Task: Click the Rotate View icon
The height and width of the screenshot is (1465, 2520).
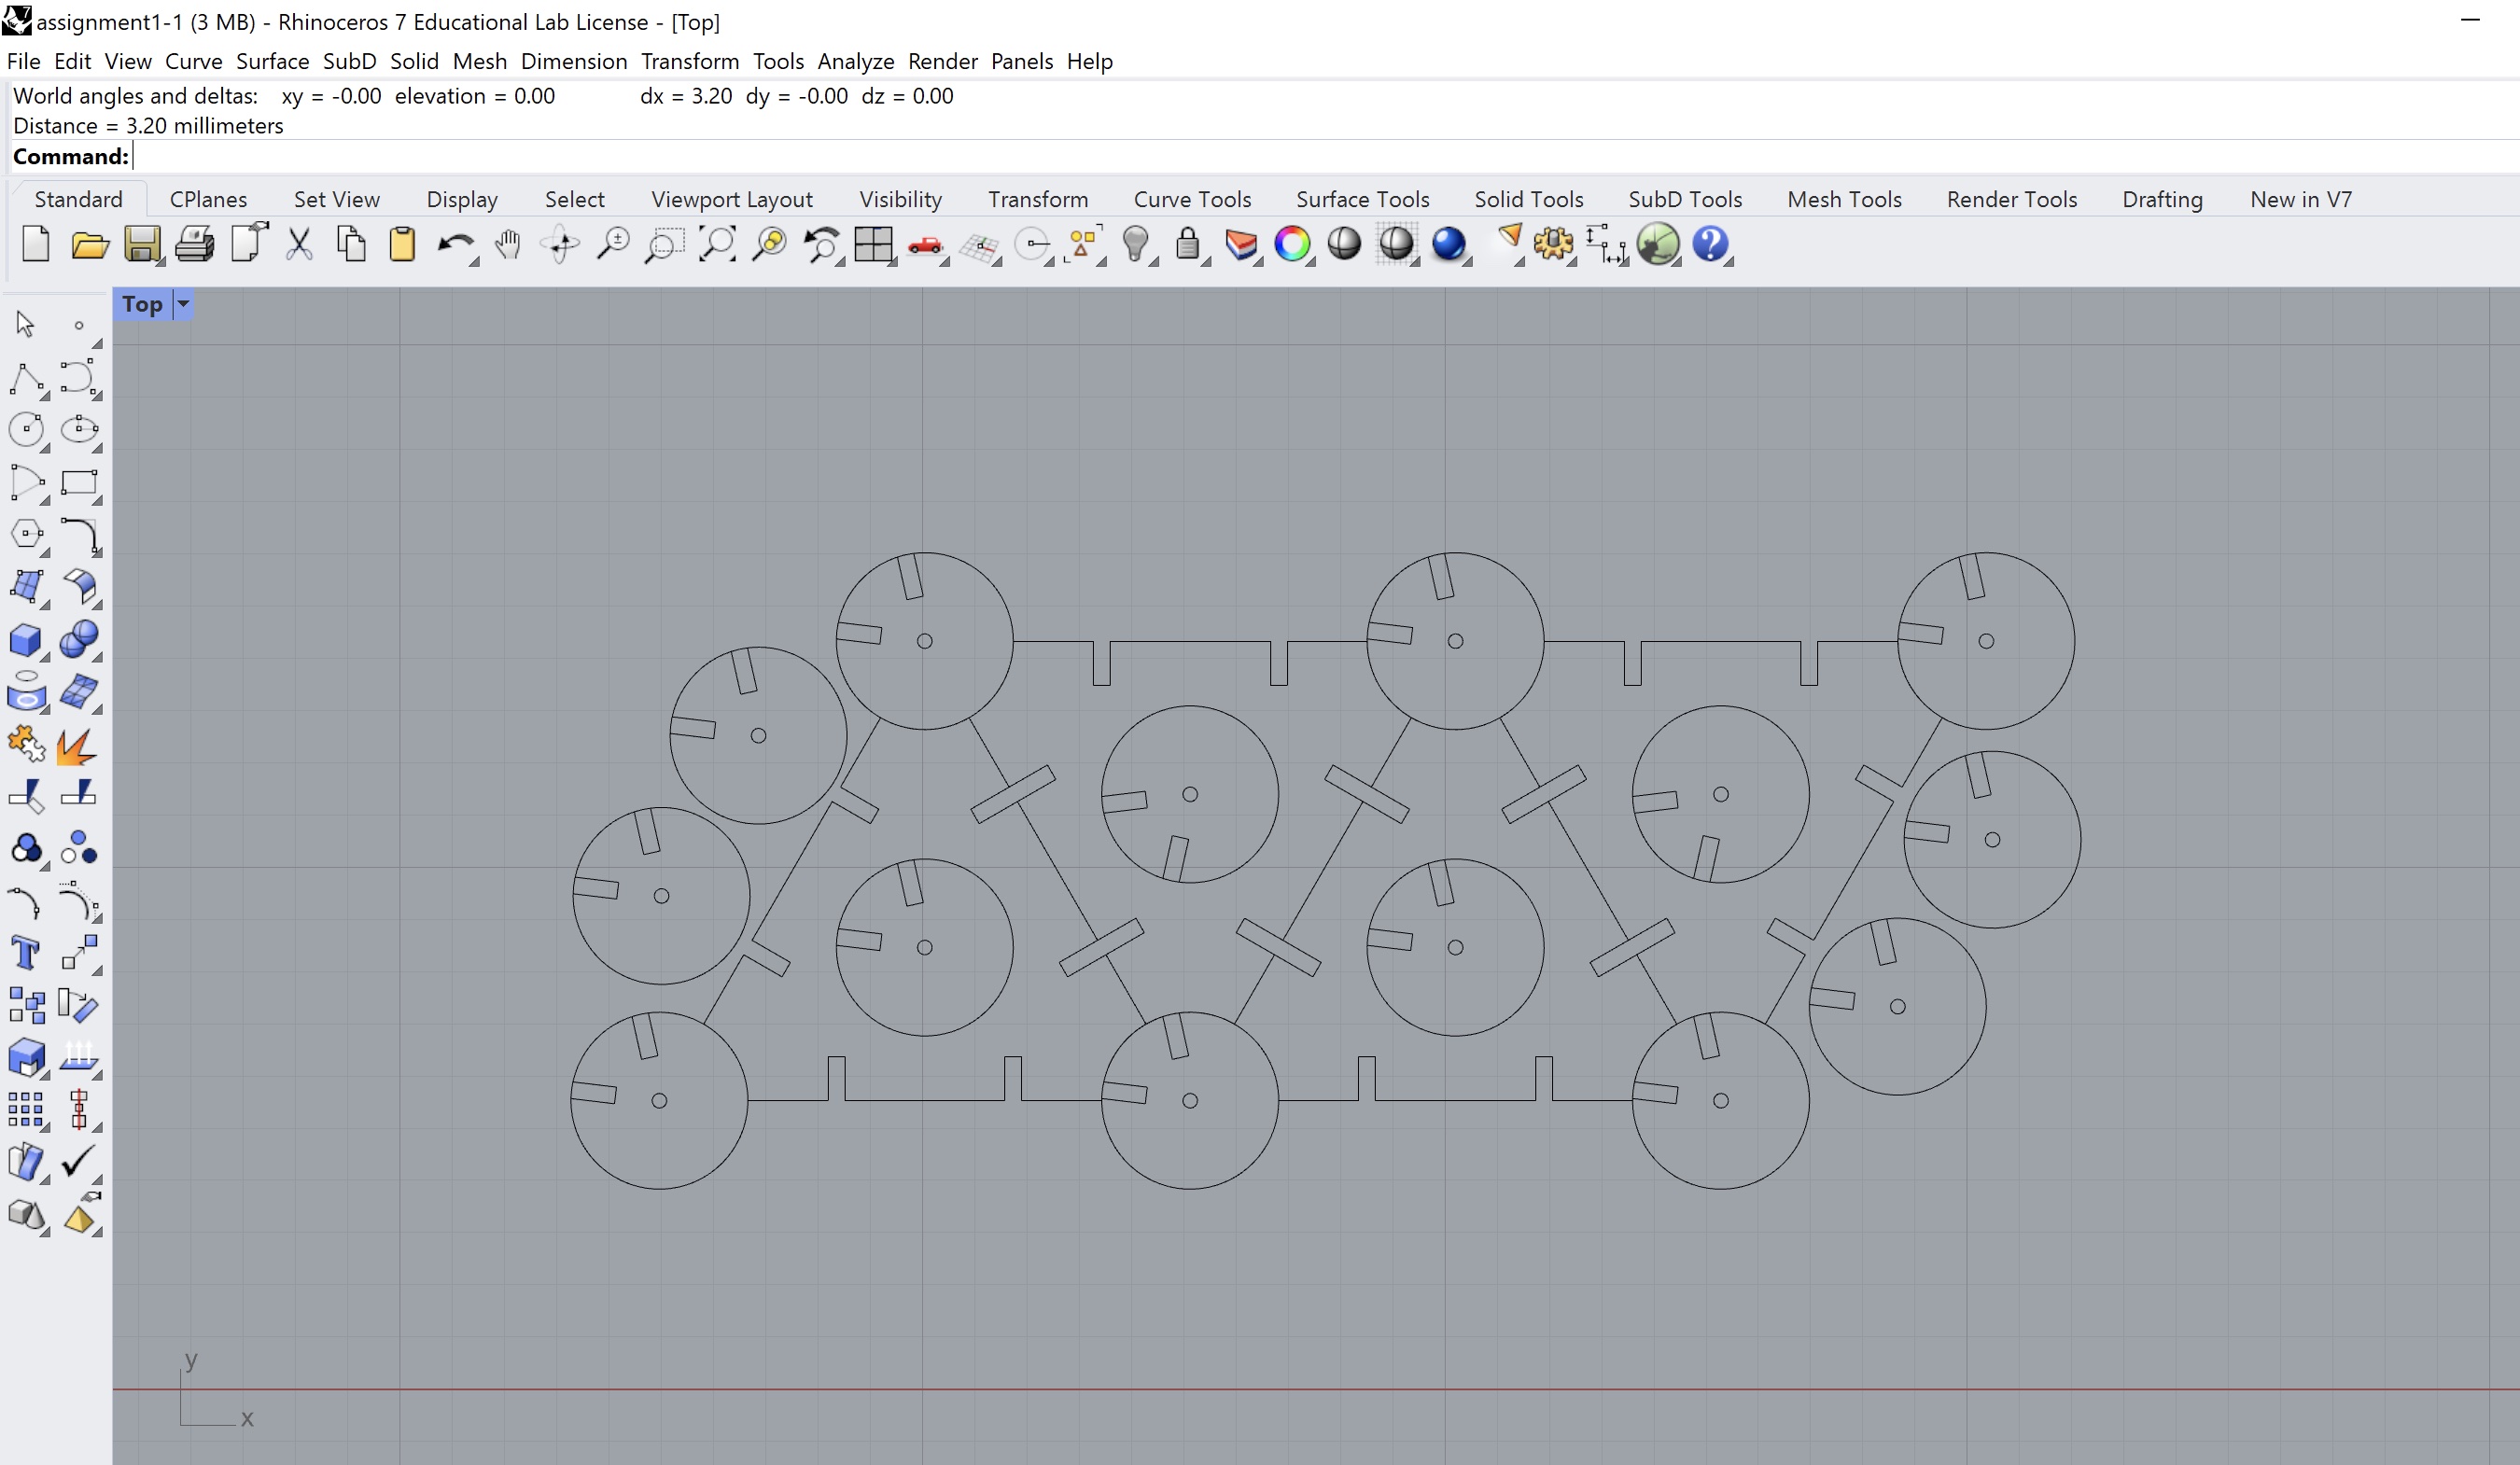Action: [560, 244]
